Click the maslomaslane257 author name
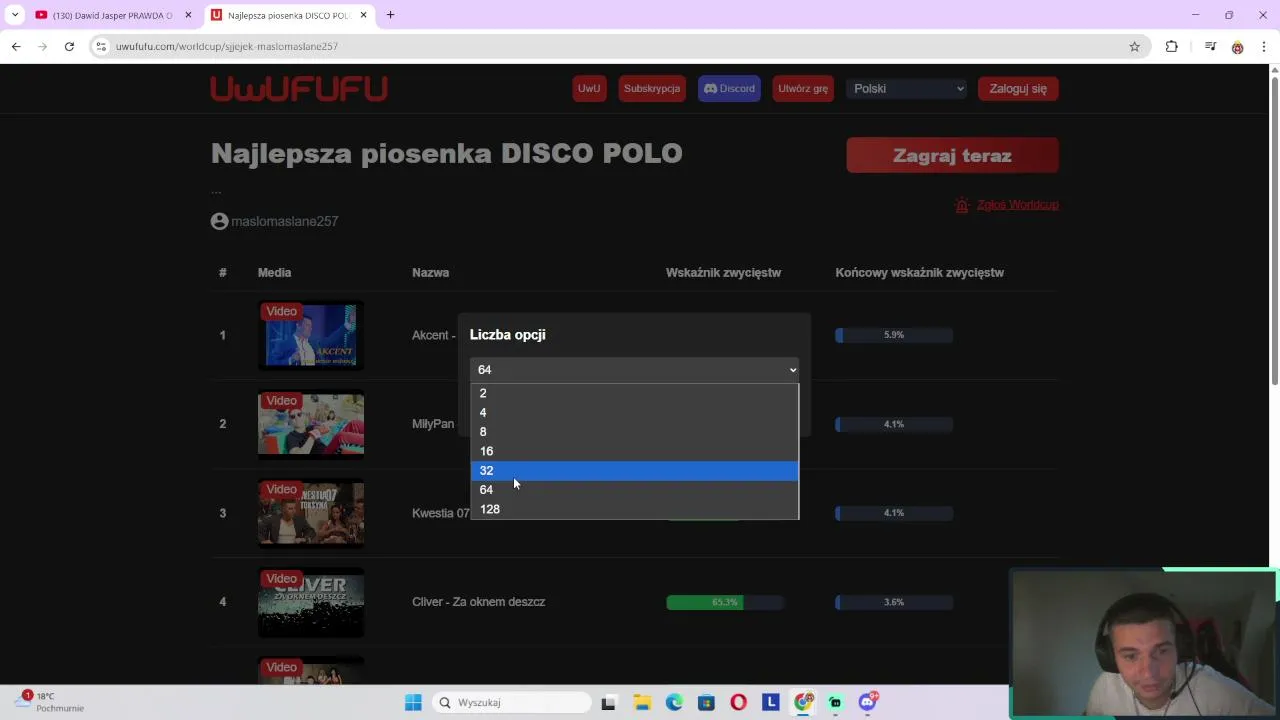 [285, 221]
